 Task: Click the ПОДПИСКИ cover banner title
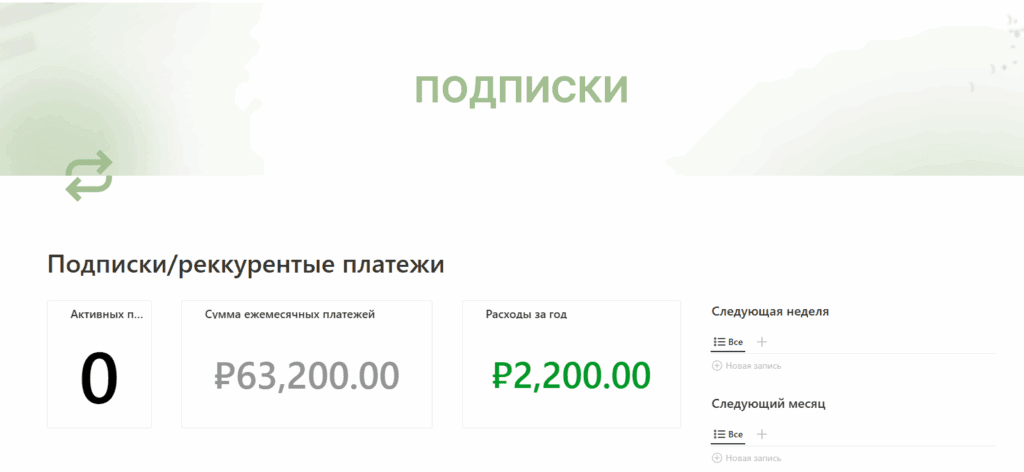click(521, 90)
